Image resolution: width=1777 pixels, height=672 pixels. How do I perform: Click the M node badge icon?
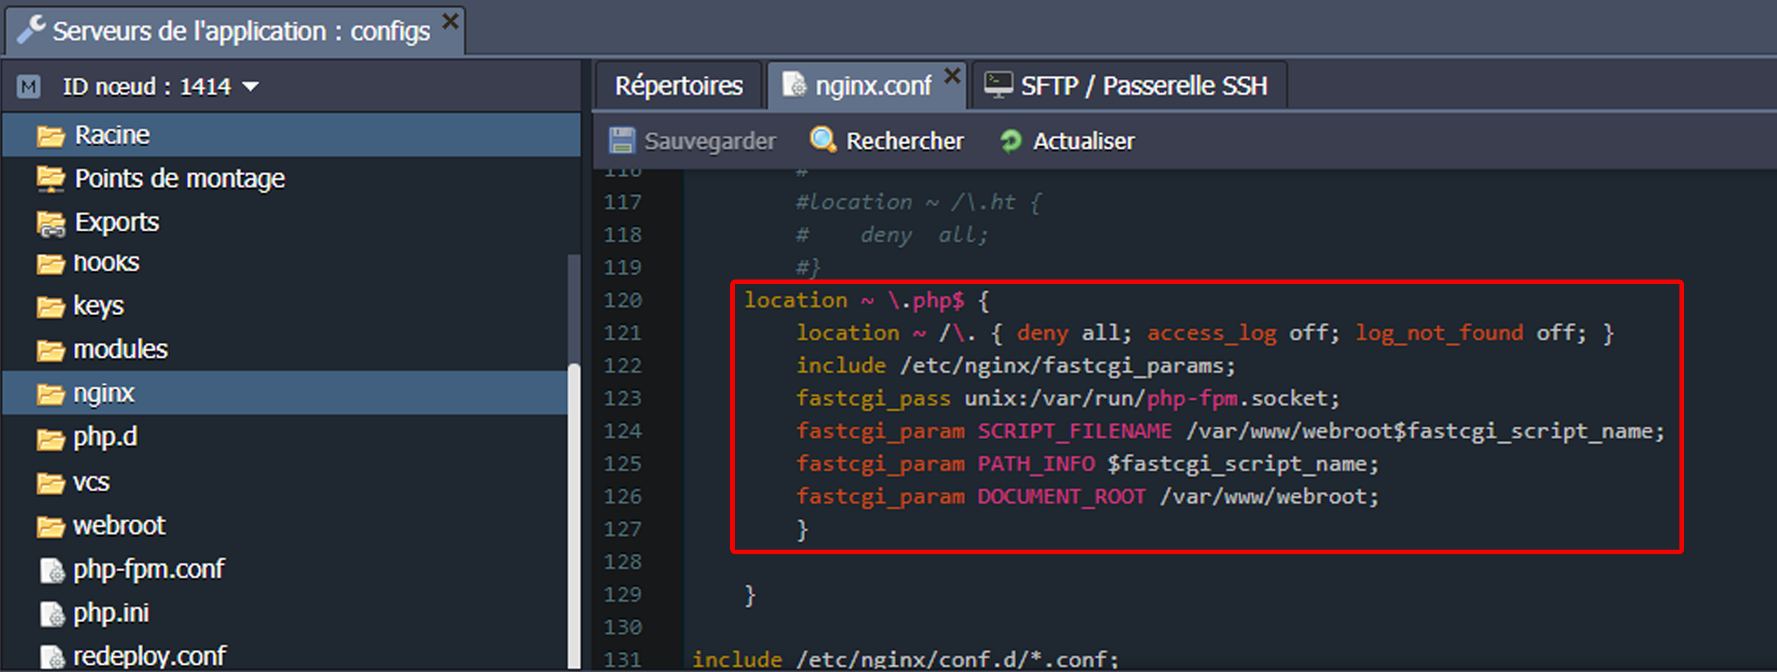(x=29, y=87)
